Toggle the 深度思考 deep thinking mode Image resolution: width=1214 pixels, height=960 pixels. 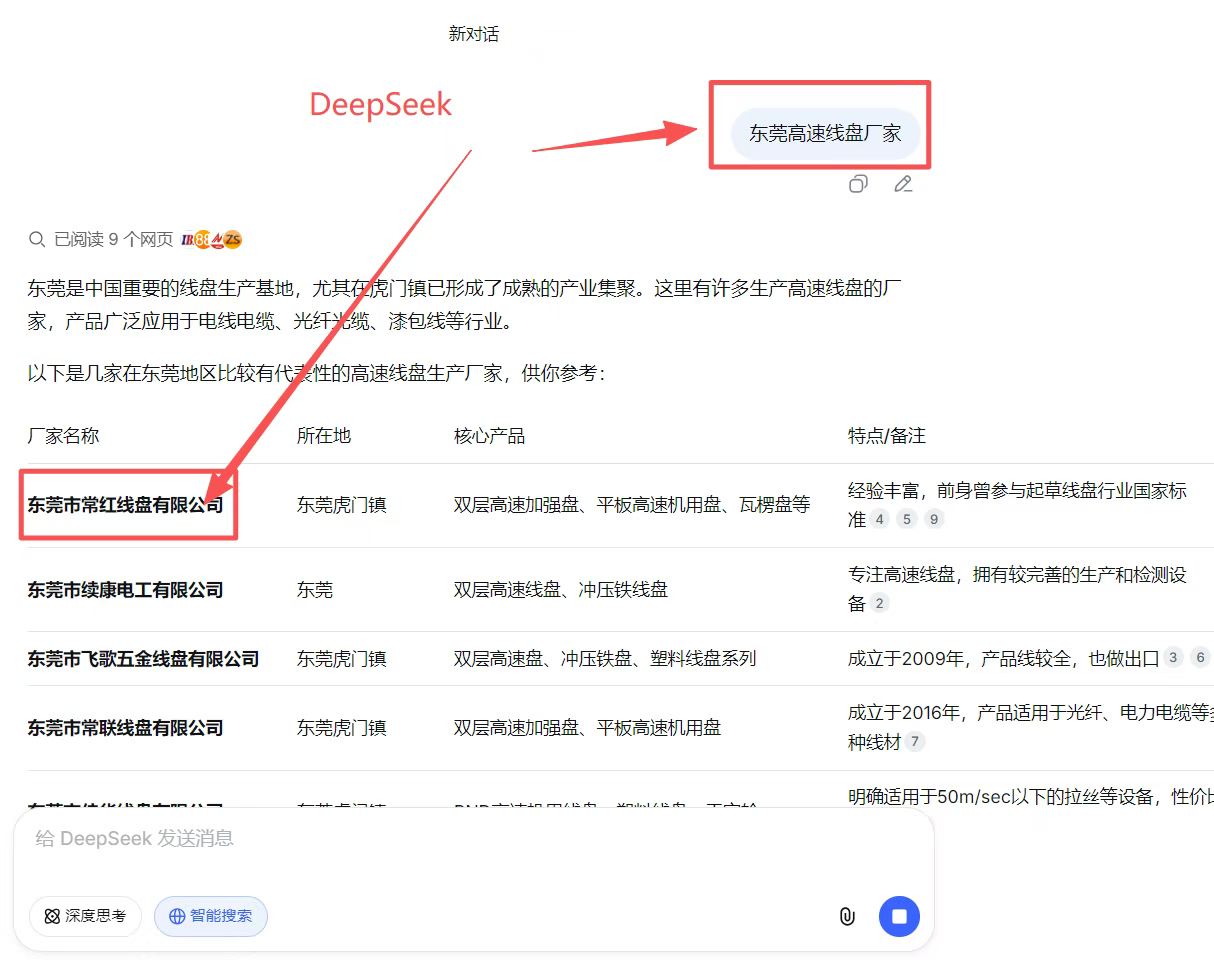coord(85,916)
